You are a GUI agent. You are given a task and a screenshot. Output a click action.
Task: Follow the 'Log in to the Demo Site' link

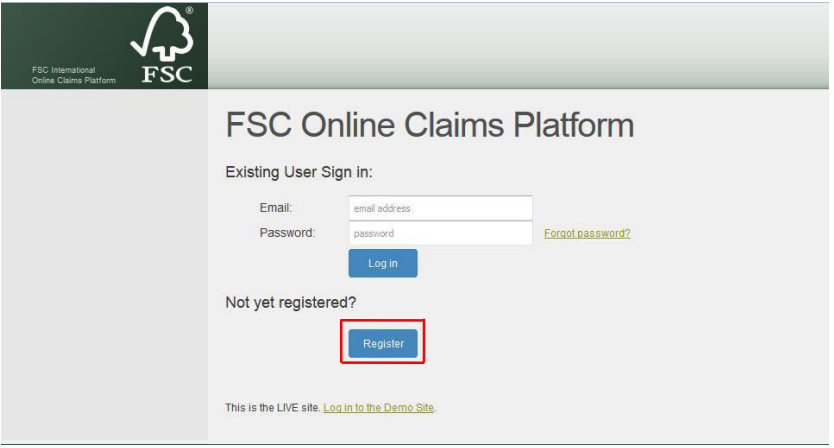tap(379, 408)
